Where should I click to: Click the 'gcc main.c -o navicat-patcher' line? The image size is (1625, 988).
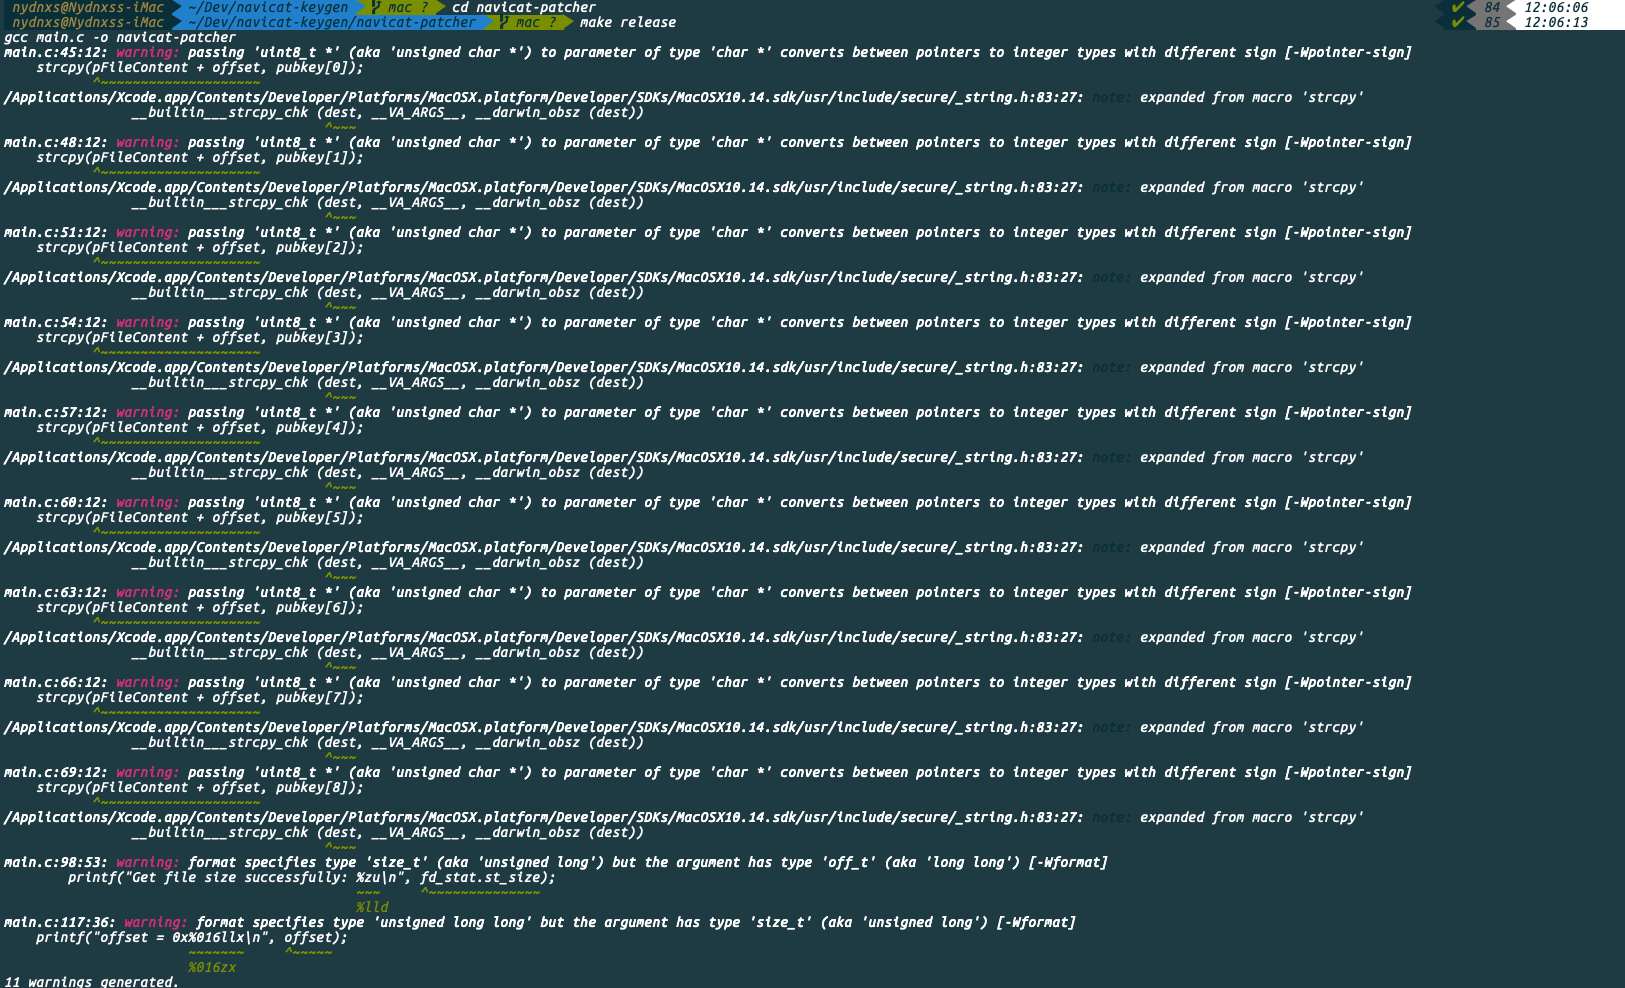point(120,37)
